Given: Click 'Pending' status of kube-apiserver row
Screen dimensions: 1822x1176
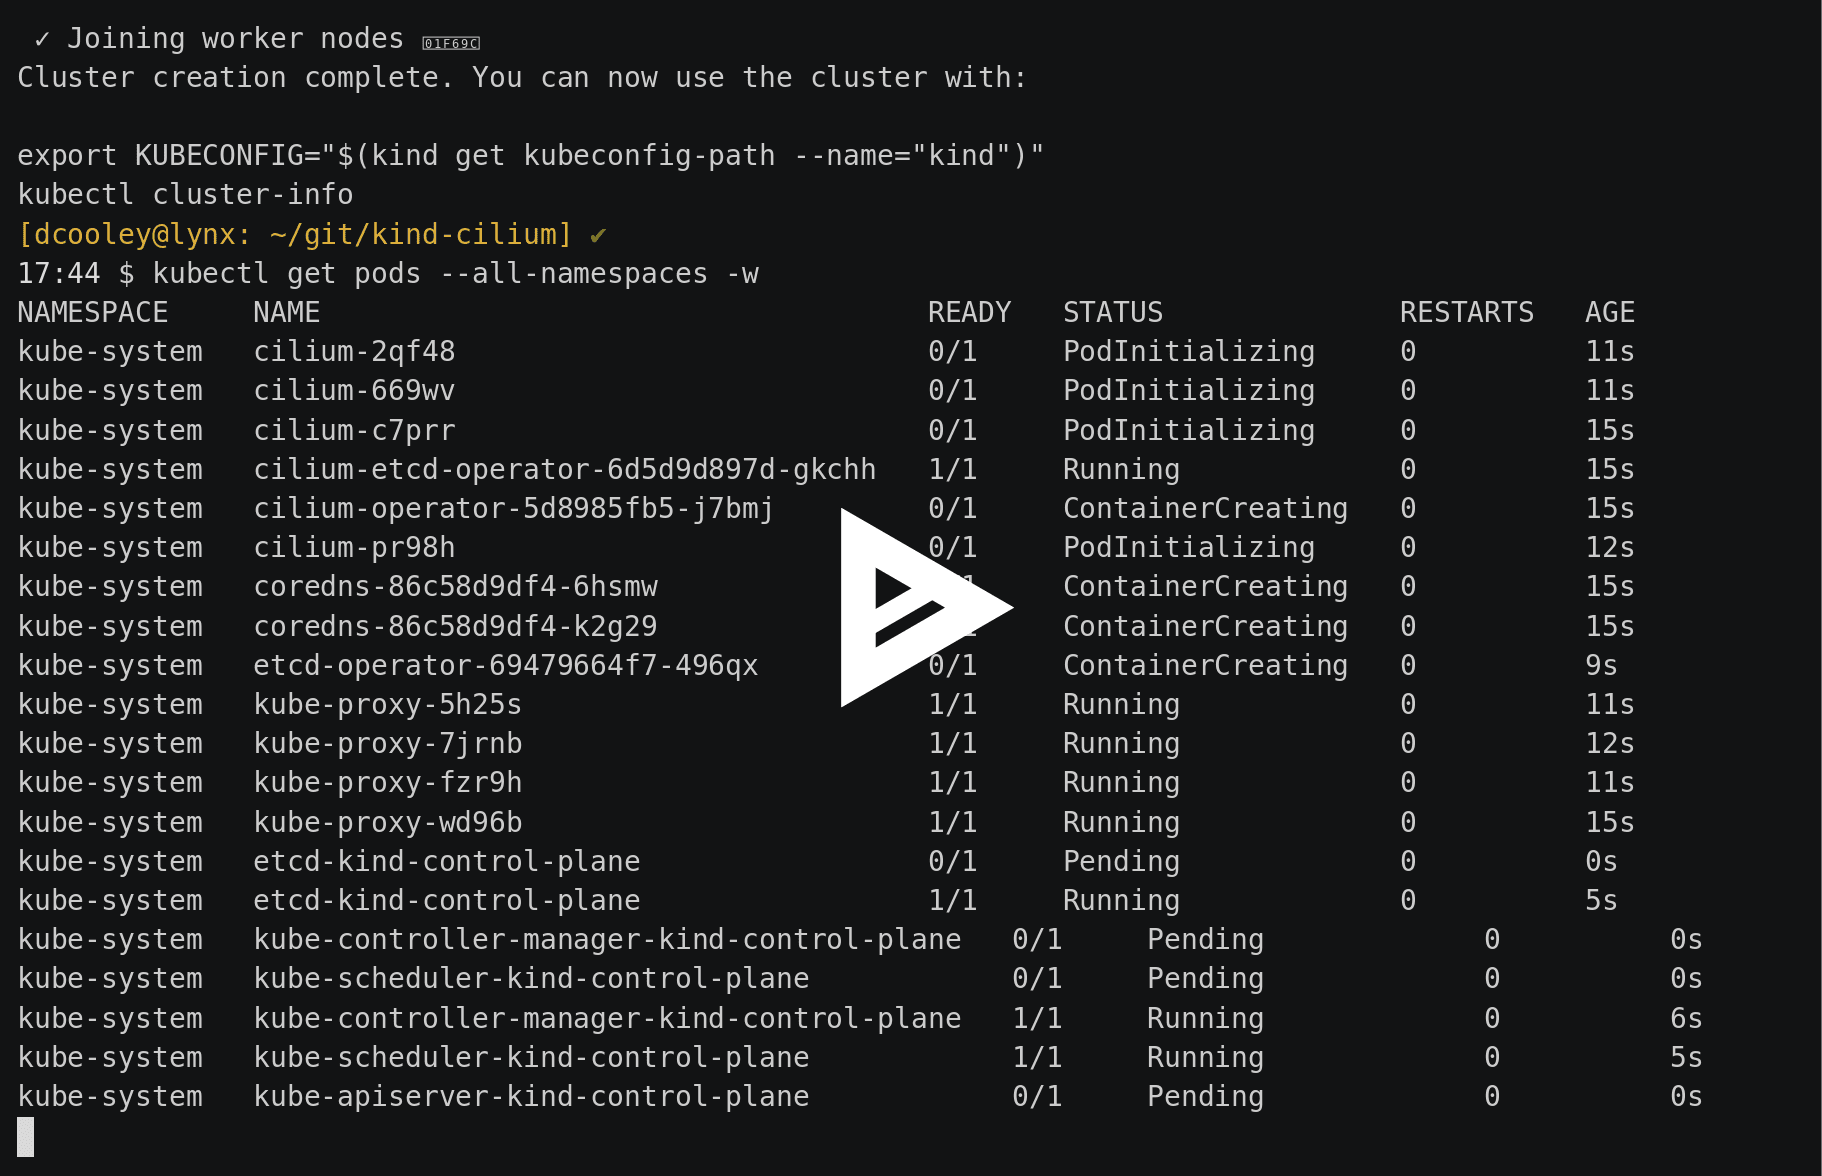Looking at the screenshot, I should coord(1205,1097).
